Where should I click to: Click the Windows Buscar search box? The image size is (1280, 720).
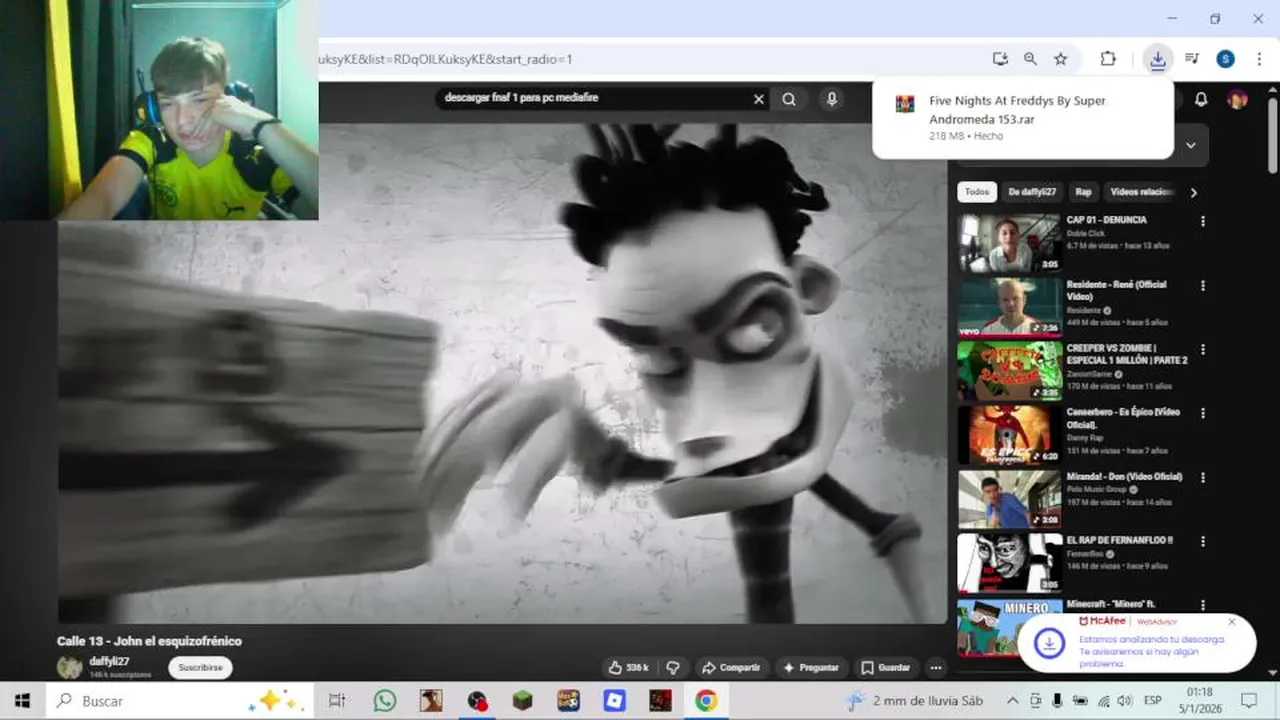tap(180, 701)
